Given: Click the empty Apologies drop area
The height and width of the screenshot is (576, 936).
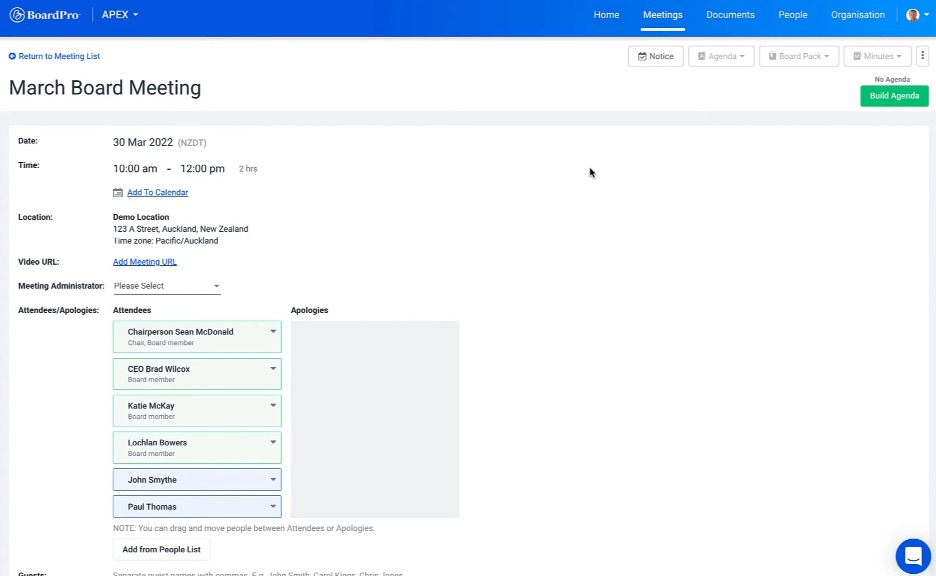Looking at the screenshot, I should pyautogui.click(x=375, y=419).
